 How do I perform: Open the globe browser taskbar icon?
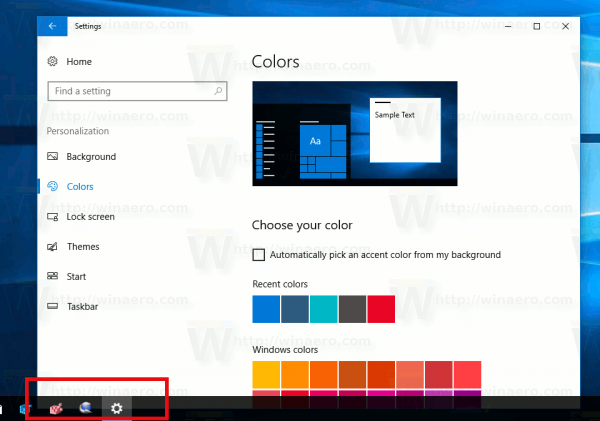pyautogui.click(x=85, y=408)
